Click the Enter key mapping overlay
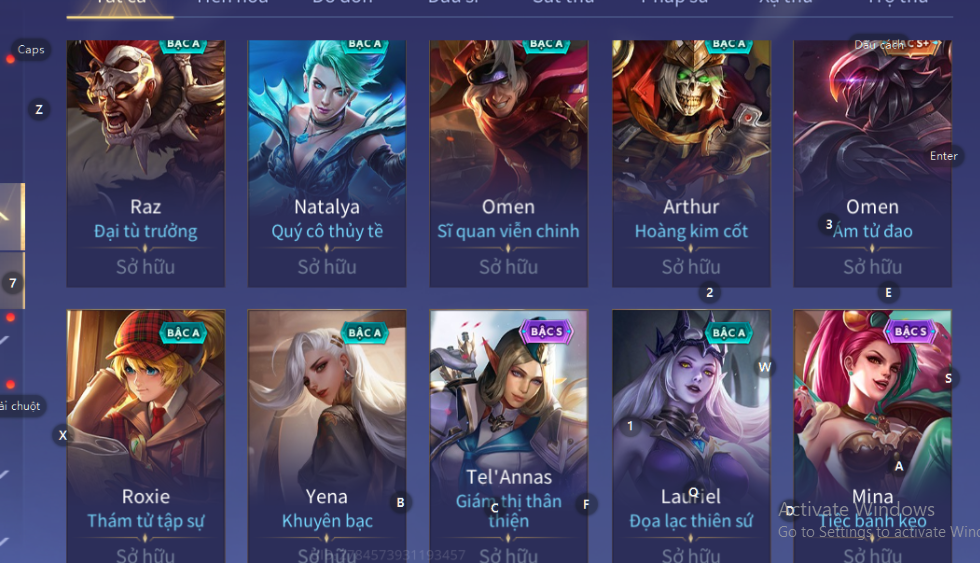Viewport: 980px width, 563px height. point(943,156)
